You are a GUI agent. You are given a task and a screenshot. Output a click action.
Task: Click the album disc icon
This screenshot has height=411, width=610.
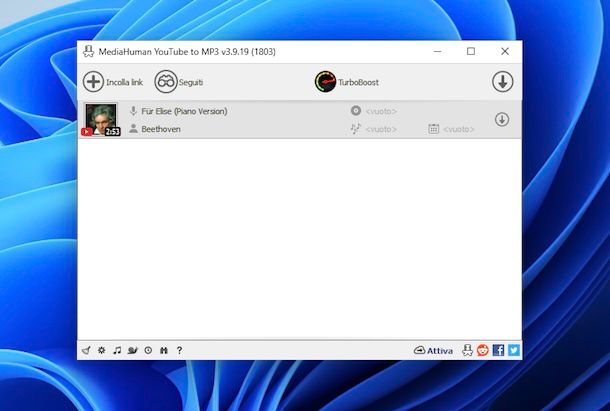[356, 111]
